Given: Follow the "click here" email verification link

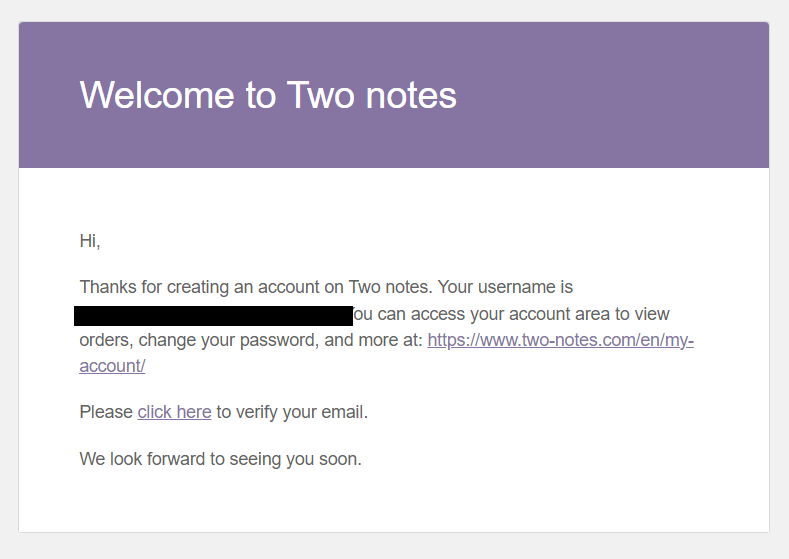Looking at the screenshot, I should (x=174, y=412).
